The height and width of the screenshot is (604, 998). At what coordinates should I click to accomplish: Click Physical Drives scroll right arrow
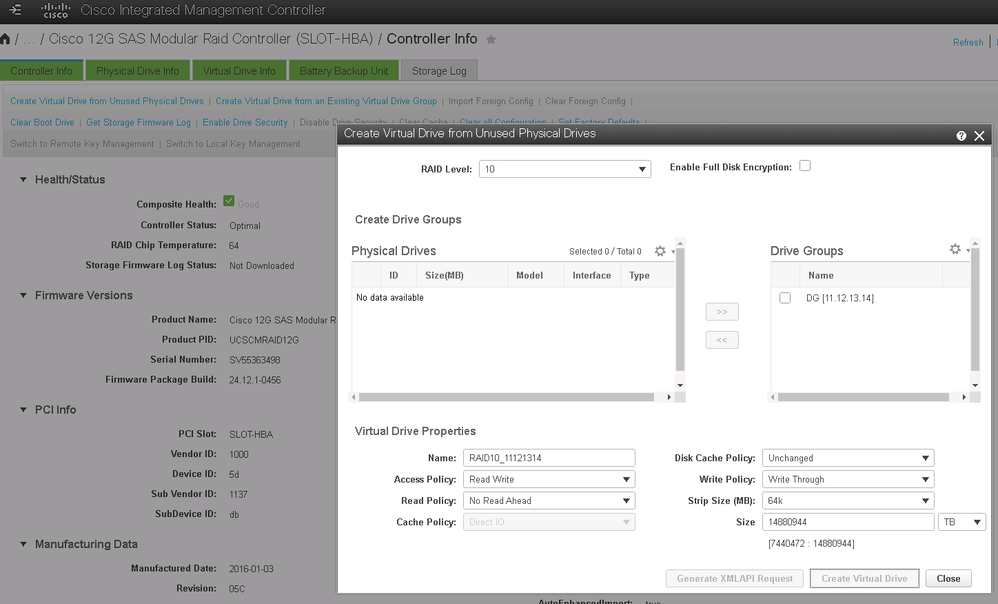[x=669, y=397]
